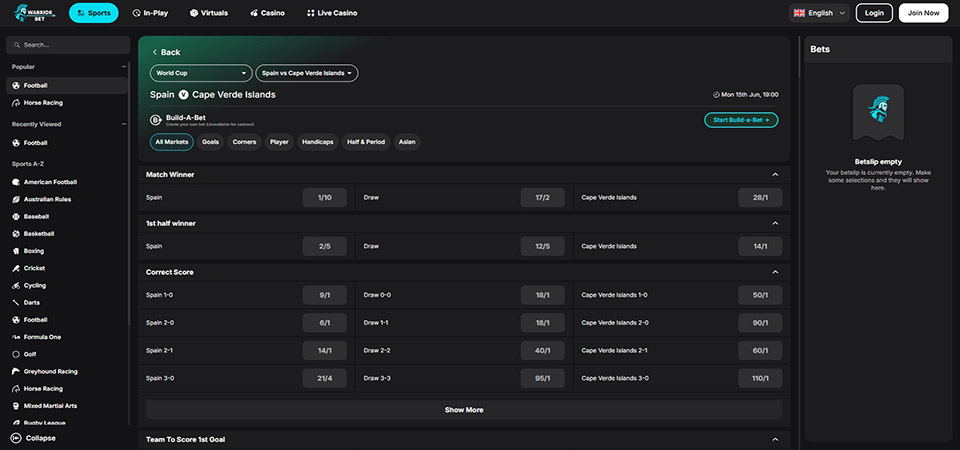Click the Baseball sport icon

16,217
